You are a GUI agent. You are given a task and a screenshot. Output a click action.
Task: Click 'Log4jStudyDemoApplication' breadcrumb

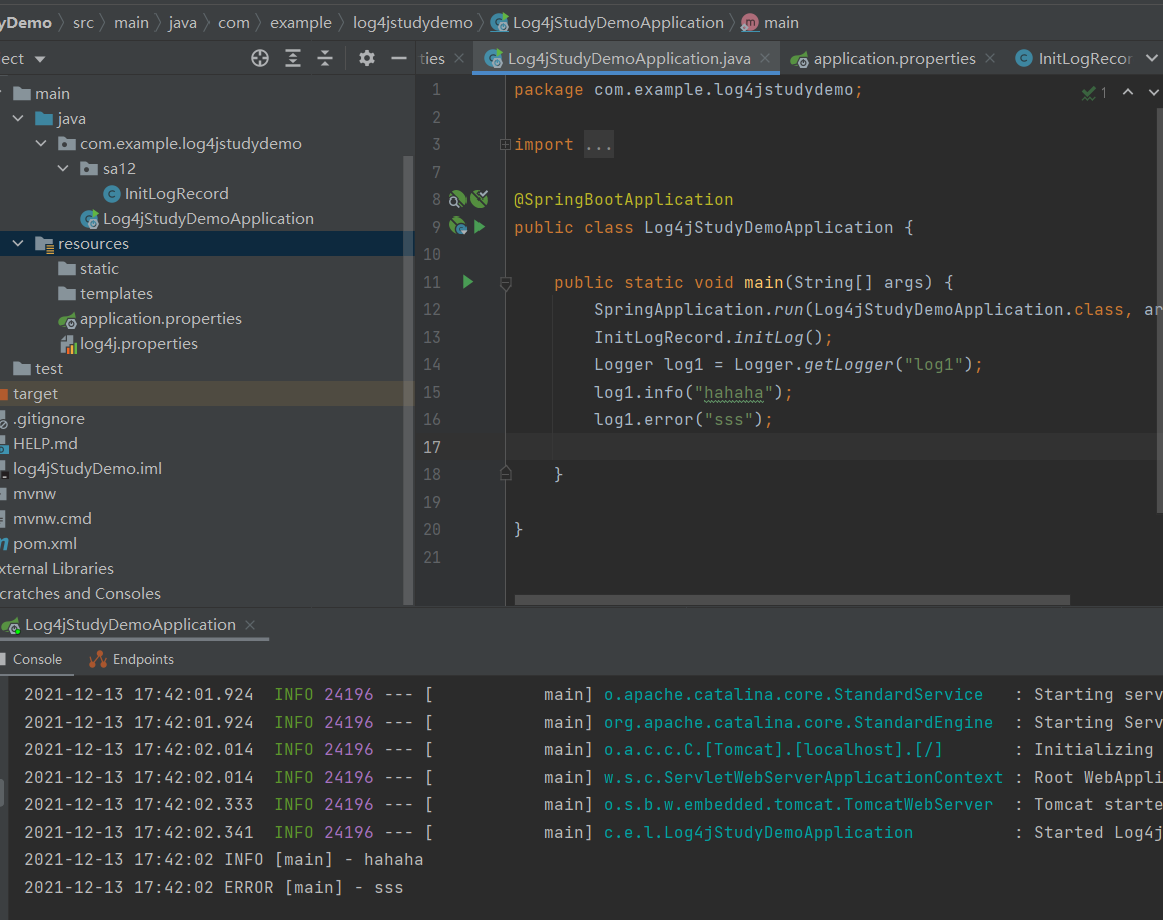click(x=608, y=23)
